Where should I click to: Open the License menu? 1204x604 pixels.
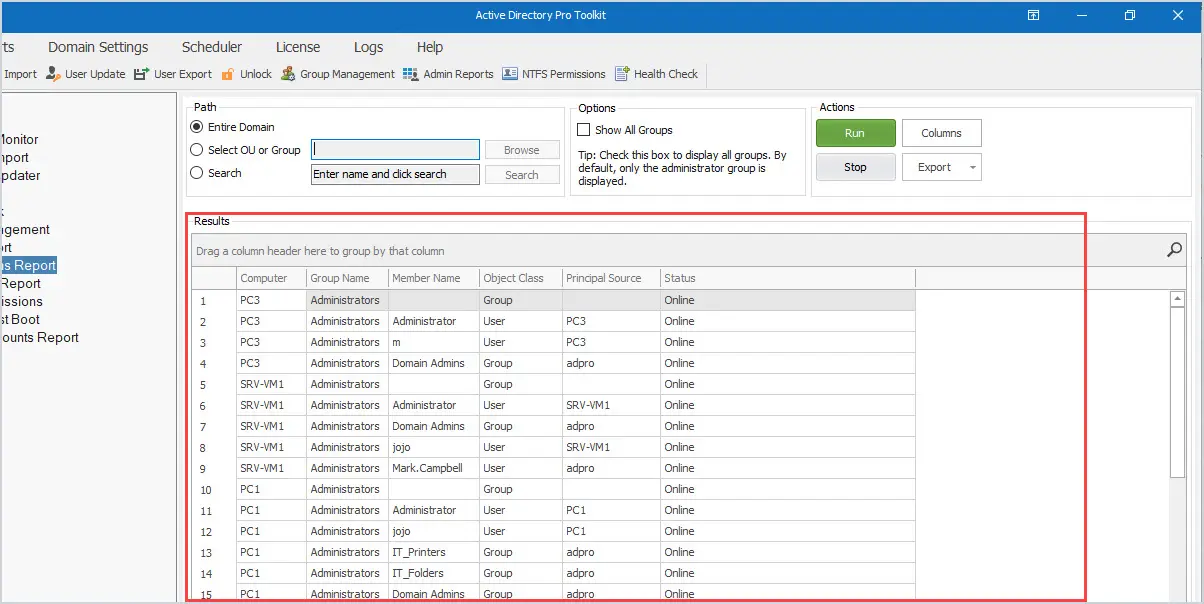coord(298,47)
